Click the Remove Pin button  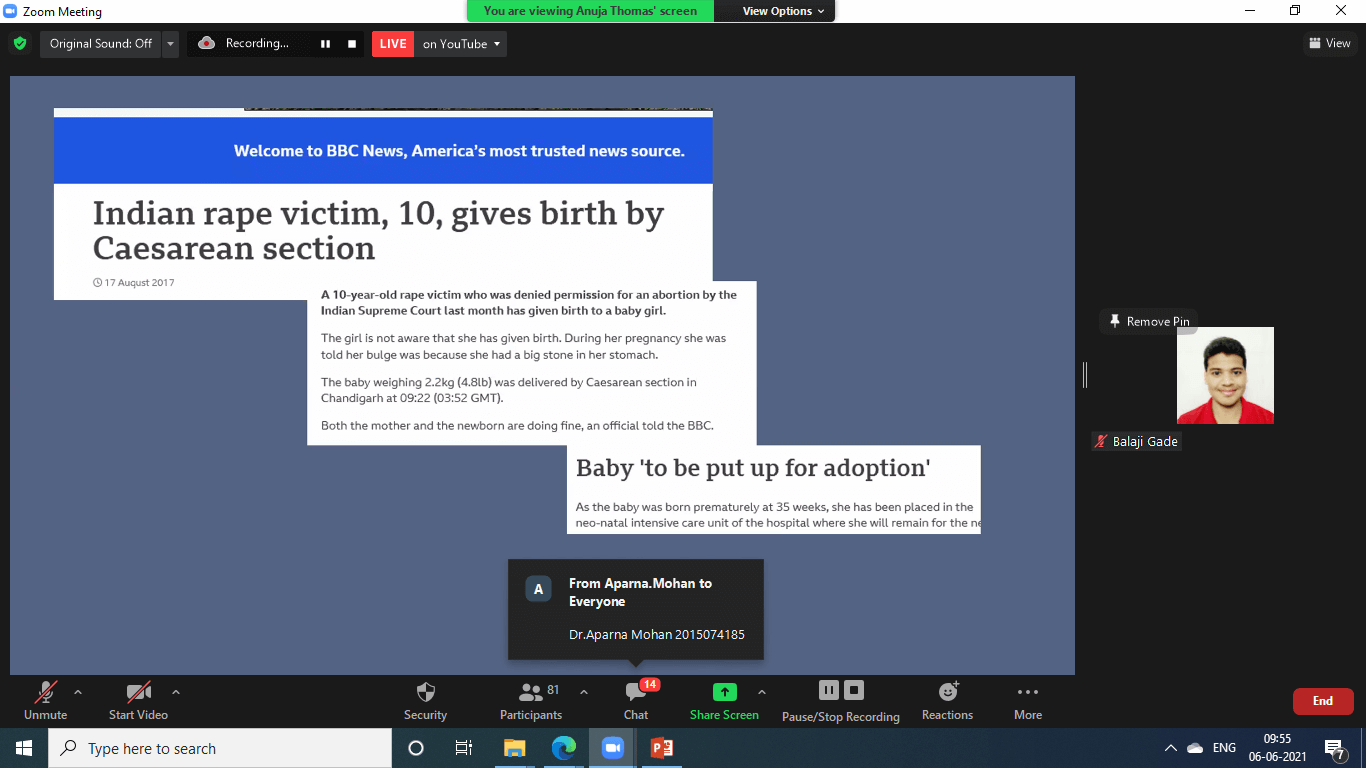1148,321
